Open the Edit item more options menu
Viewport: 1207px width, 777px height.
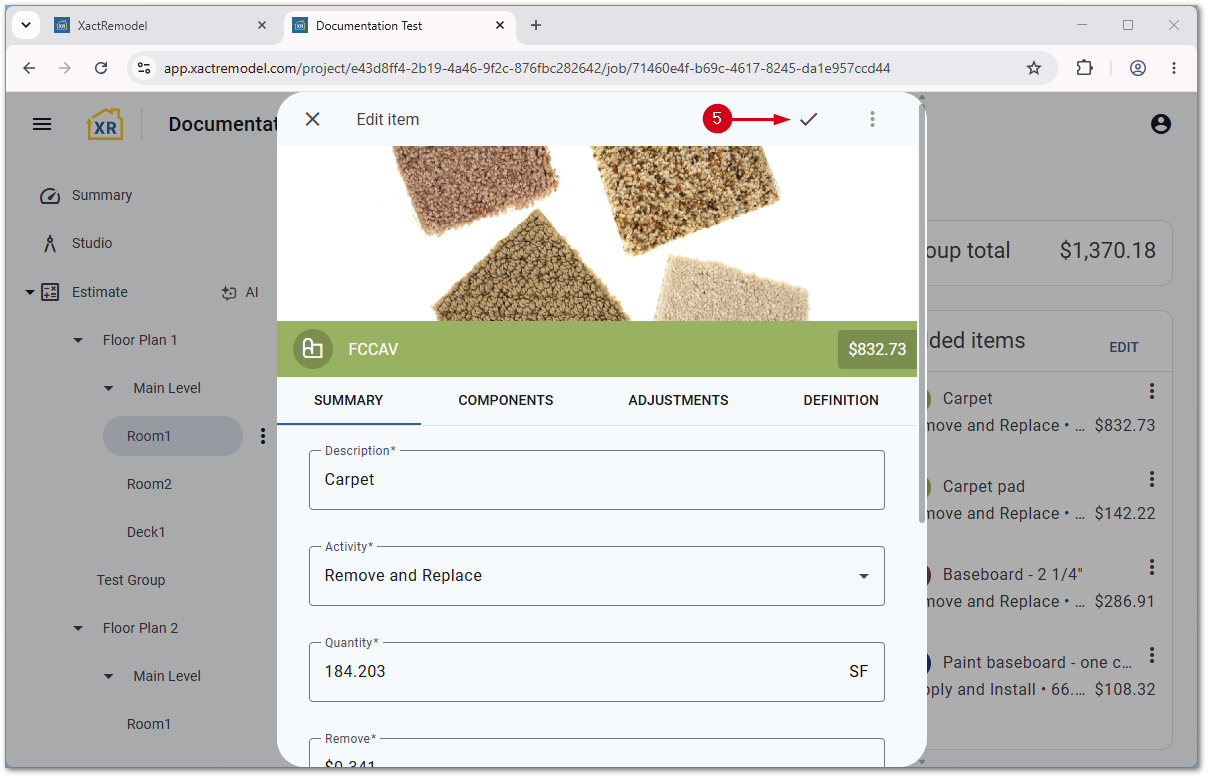click(x=872, y=119)
